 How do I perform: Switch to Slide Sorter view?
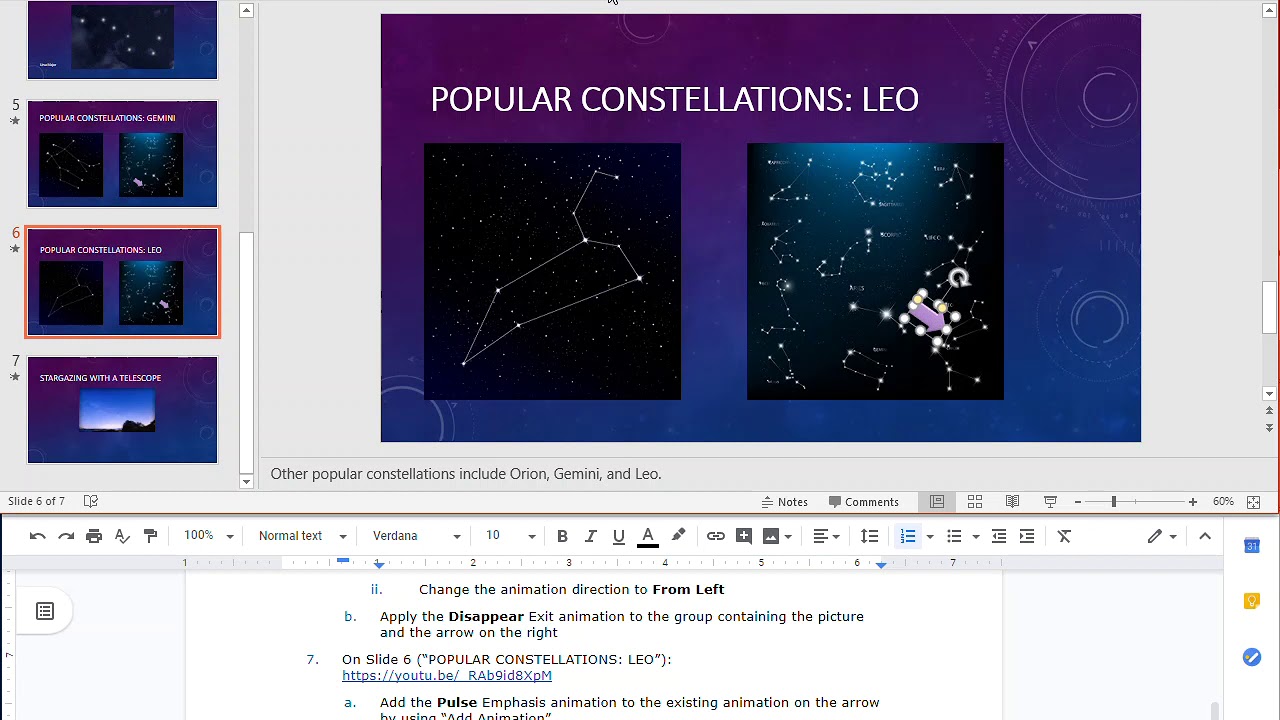click(x=975, y=502)
